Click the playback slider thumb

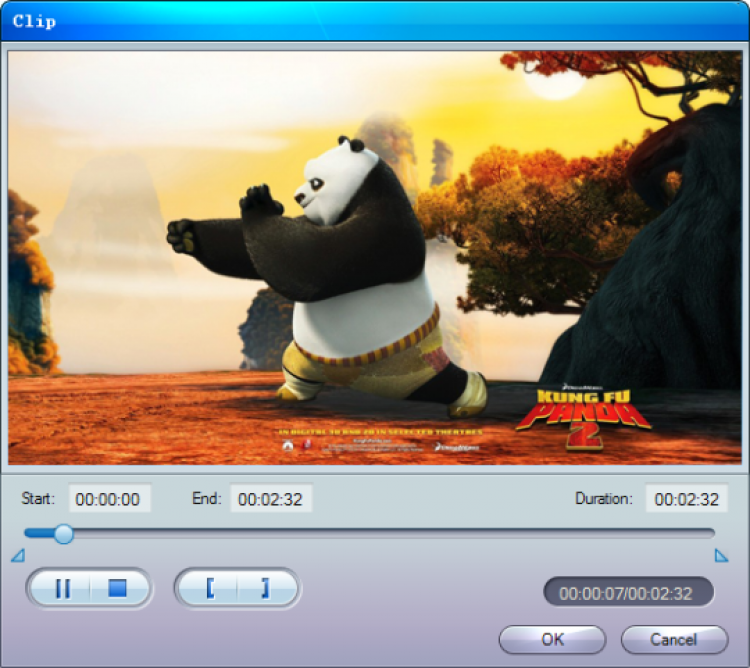point(63,534)
